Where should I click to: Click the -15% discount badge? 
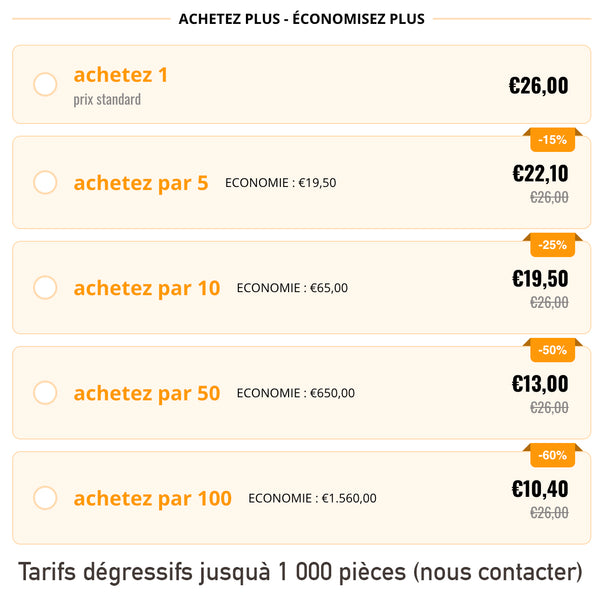click(x=552, y=140)
